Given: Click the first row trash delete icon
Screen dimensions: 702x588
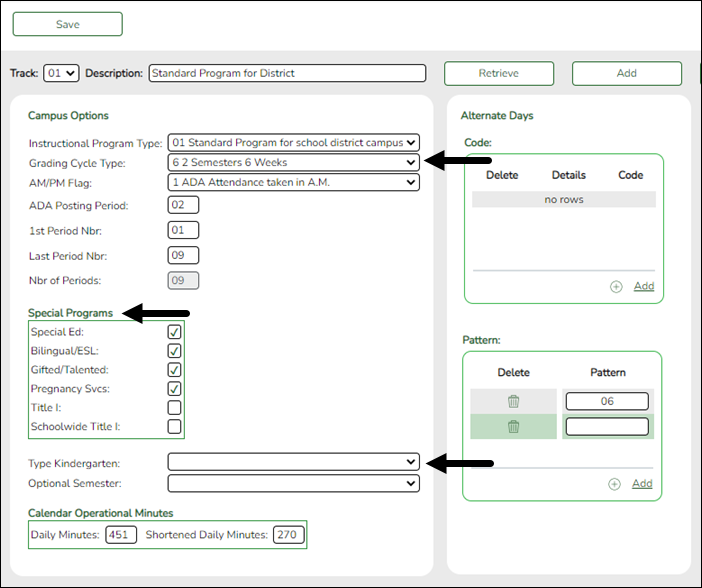Looking at the screenshot, I should coord(513,401).
